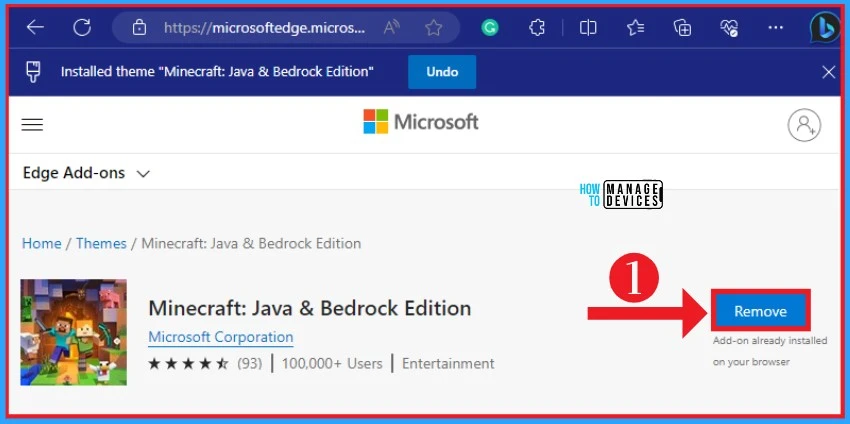Open the (93) reviews count
The width and height of the screenshot is (850, 424).
(249, 363)
